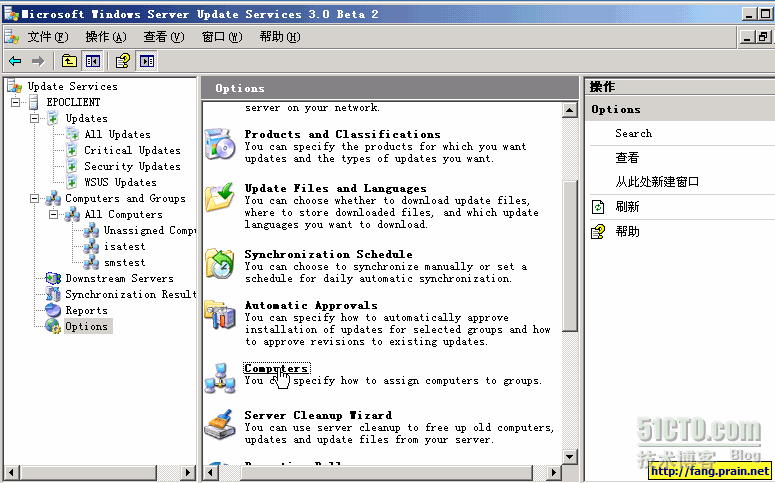Open All Updates in tree
This screenshot has width=775, height=483.
click(117, 134)
